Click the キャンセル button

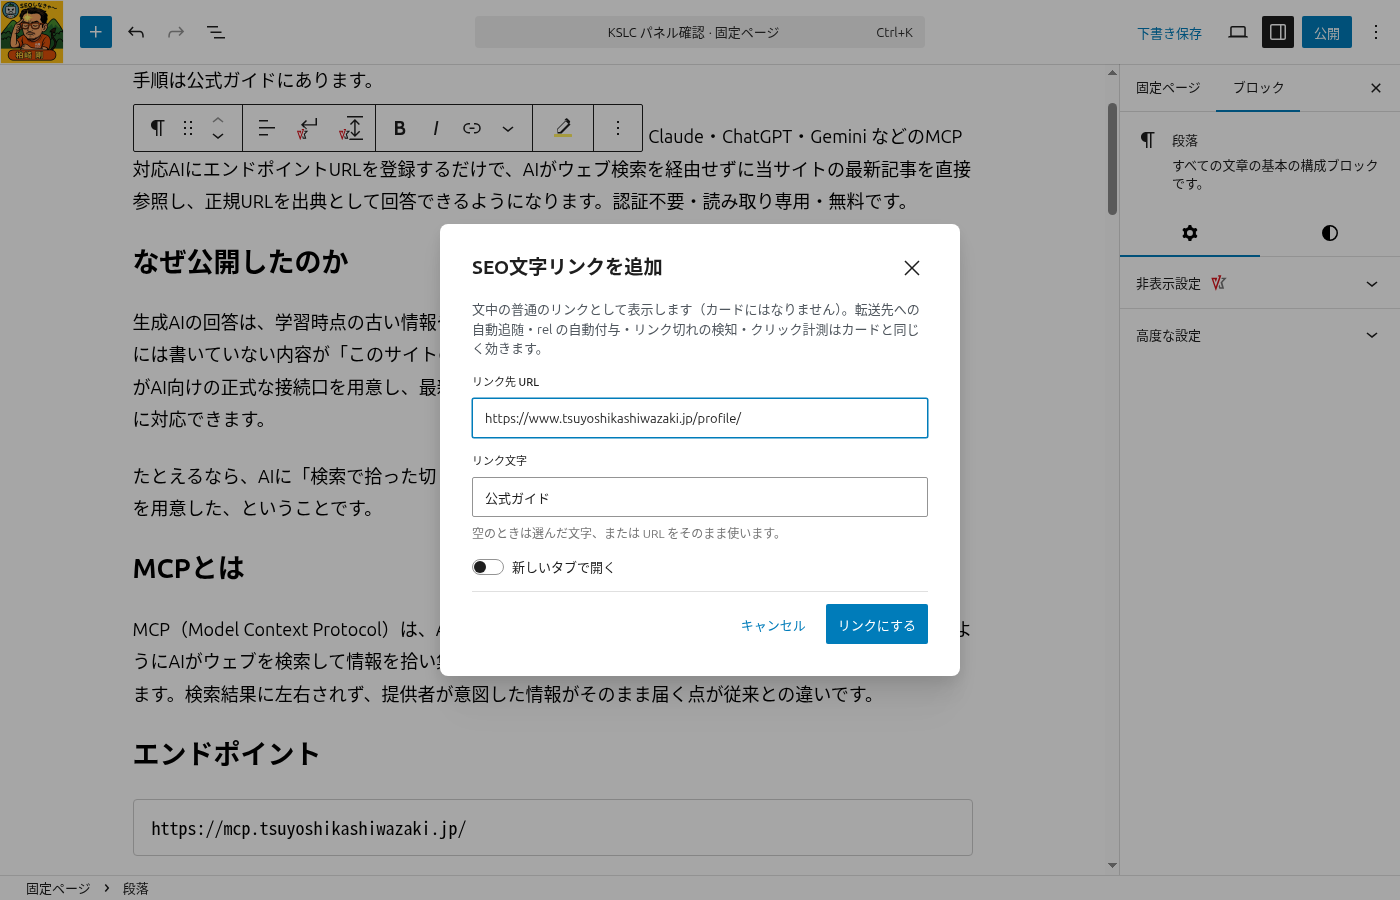tap(773, 625)
